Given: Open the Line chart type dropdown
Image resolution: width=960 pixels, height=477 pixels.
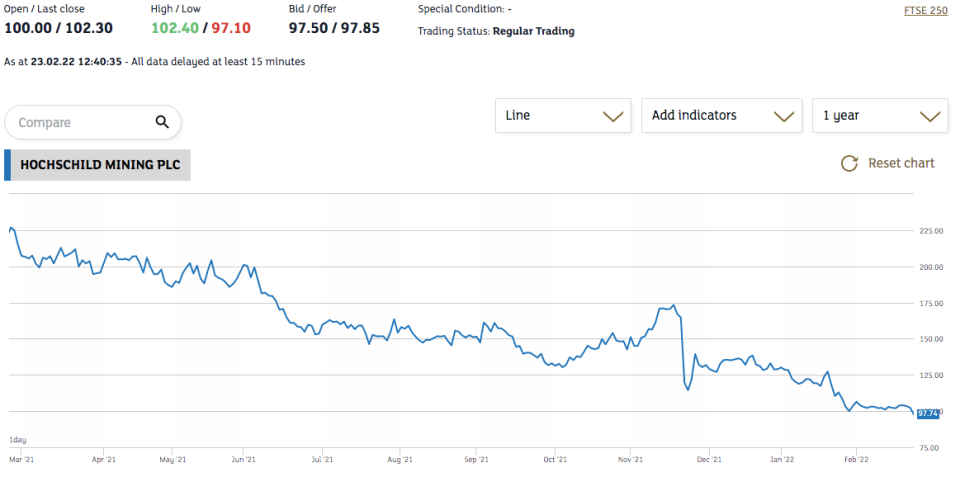Looking at the screenshot, I should coord(563,115).
